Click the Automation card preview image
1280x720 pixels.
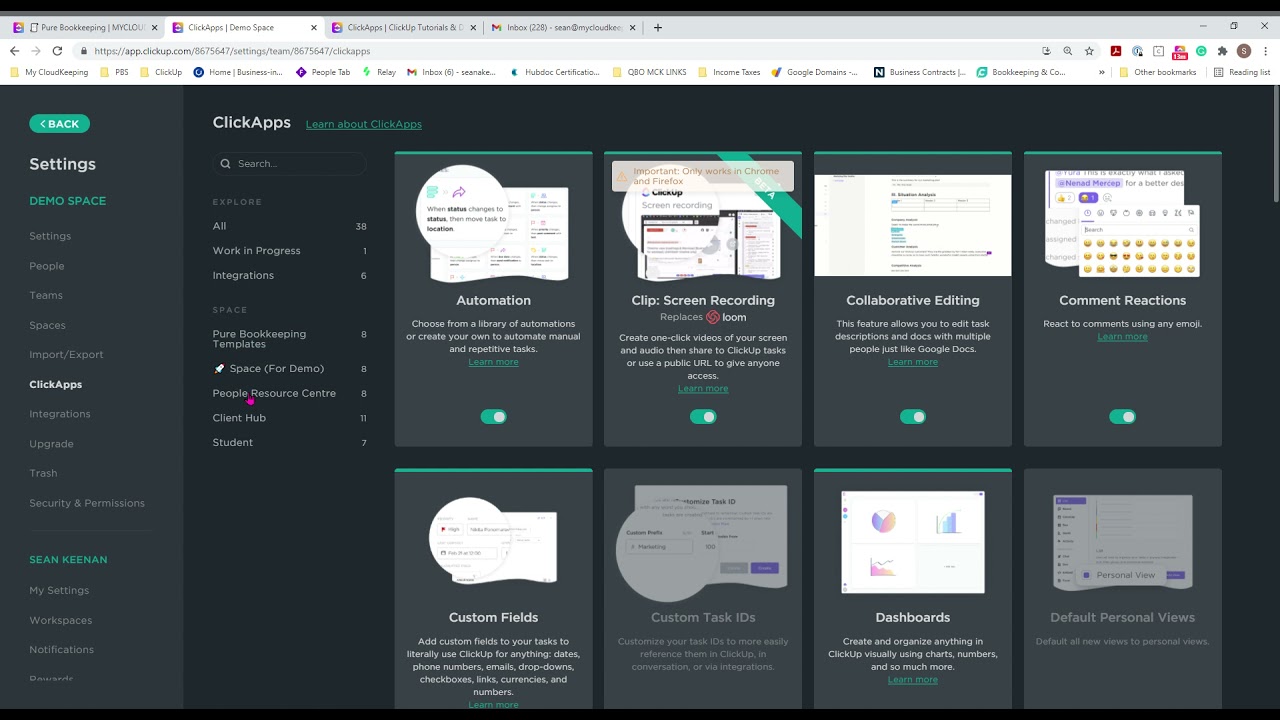point(493,223)
